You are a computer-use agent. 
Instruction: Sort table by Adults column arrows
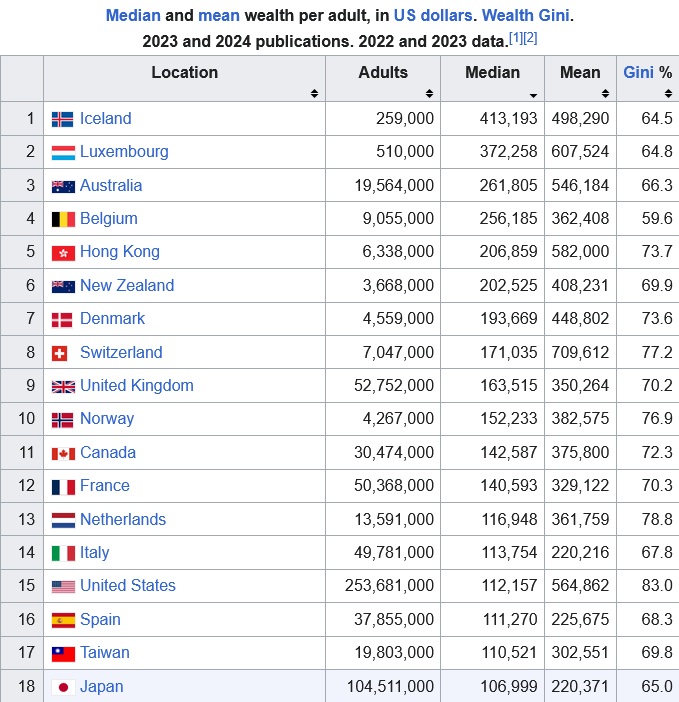coord(429,93)
